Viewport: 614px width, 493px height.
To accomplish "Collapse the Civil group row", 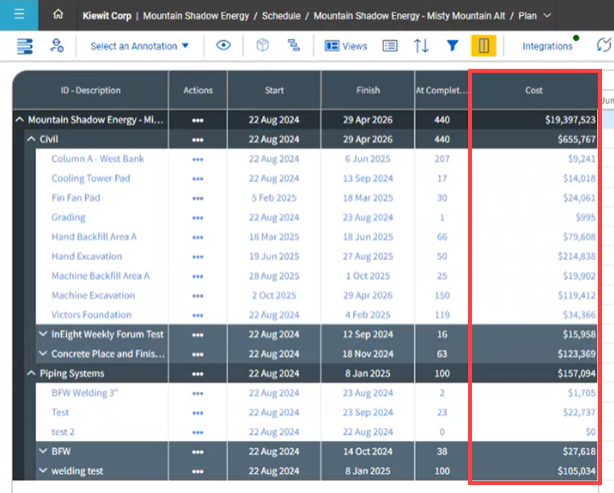I will (31, 139).
